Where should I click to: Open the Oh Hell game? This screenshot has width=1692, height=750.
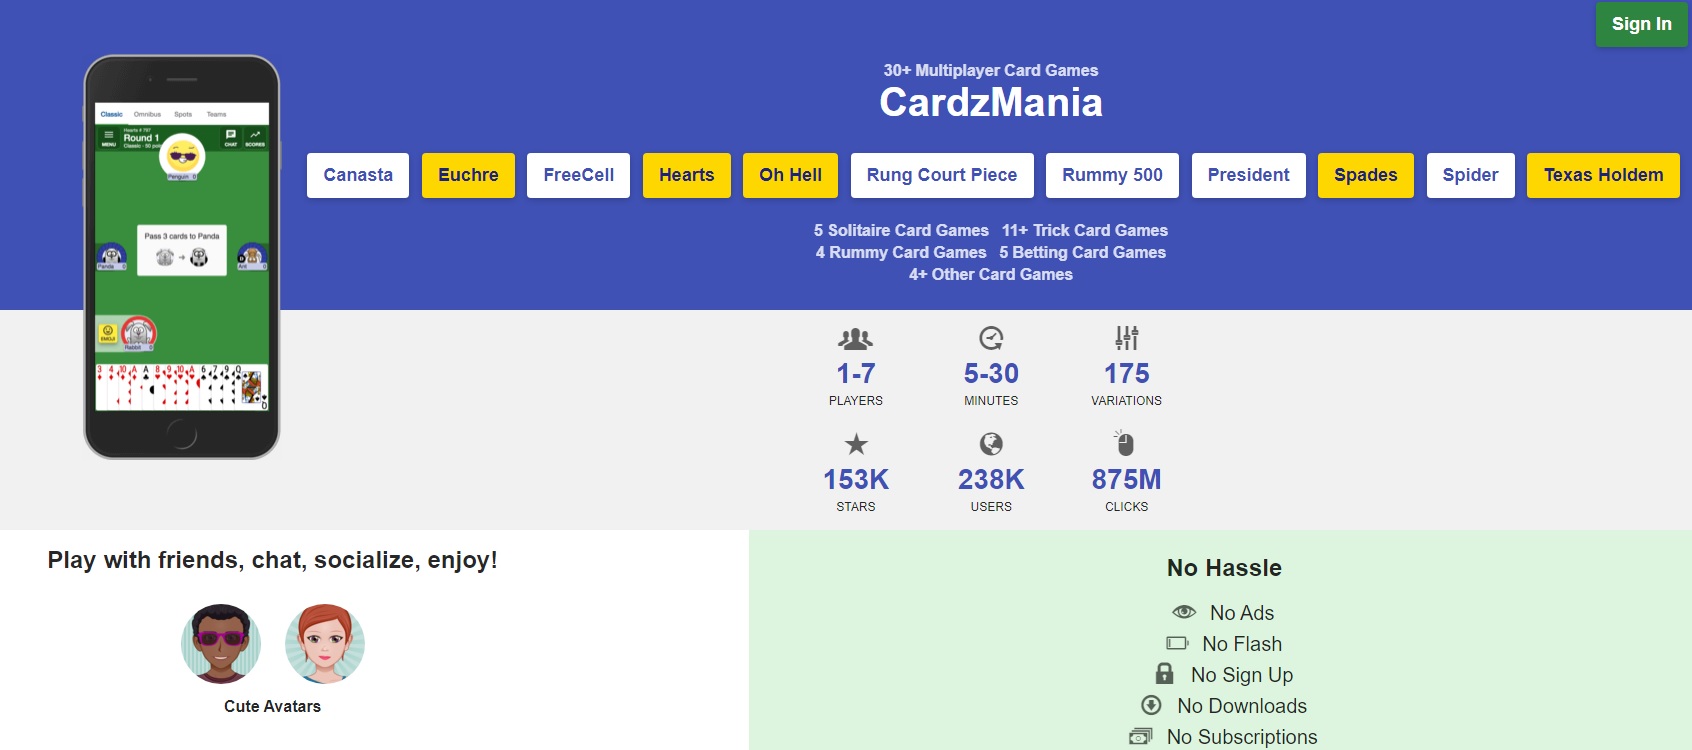tap(790, 175)
